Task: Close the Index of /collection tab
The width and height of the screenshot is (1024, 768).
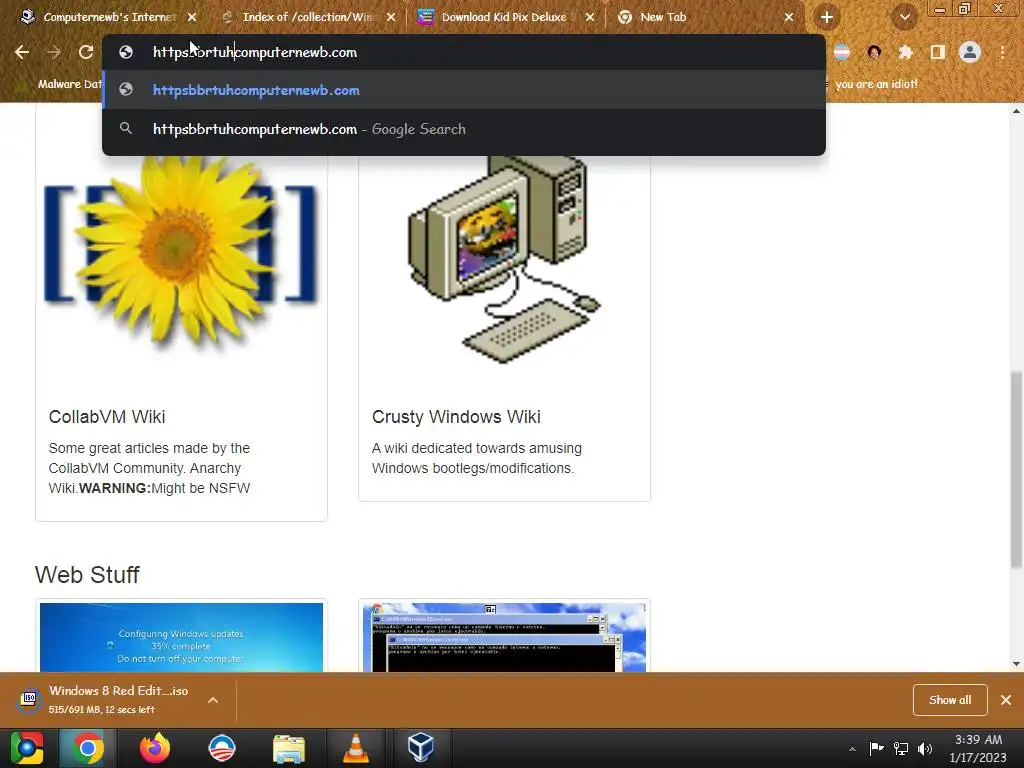Action: (391, 18)
